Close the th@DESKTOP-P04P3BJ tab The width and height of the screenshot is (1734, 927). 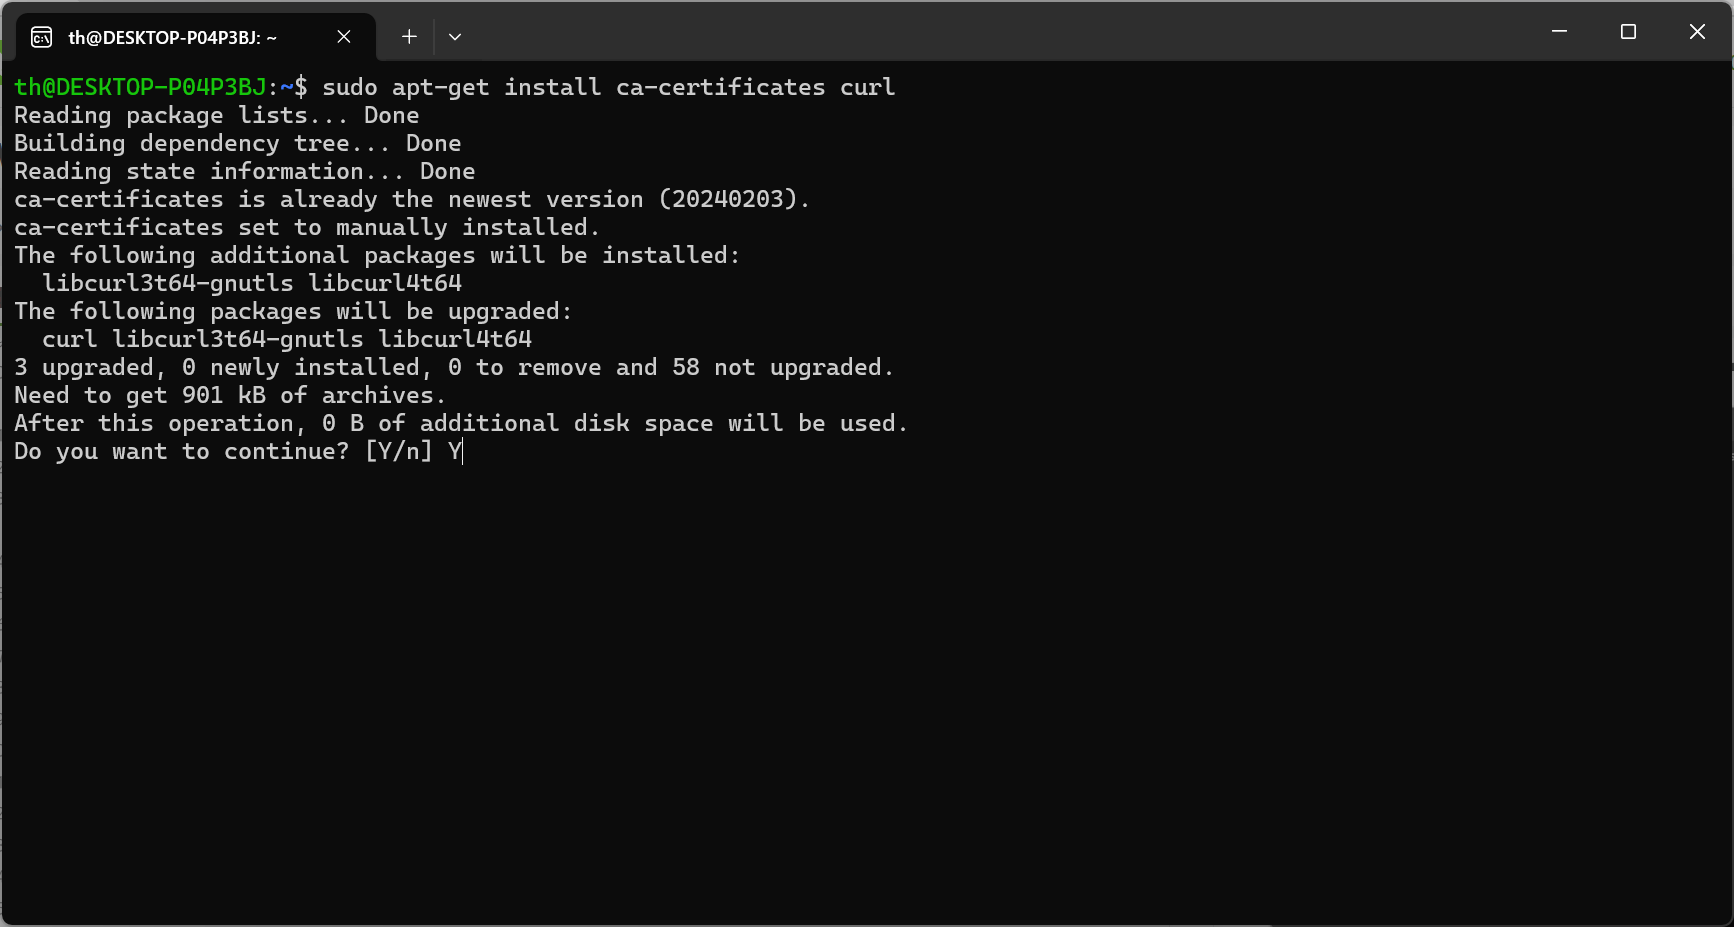[344, 37]
